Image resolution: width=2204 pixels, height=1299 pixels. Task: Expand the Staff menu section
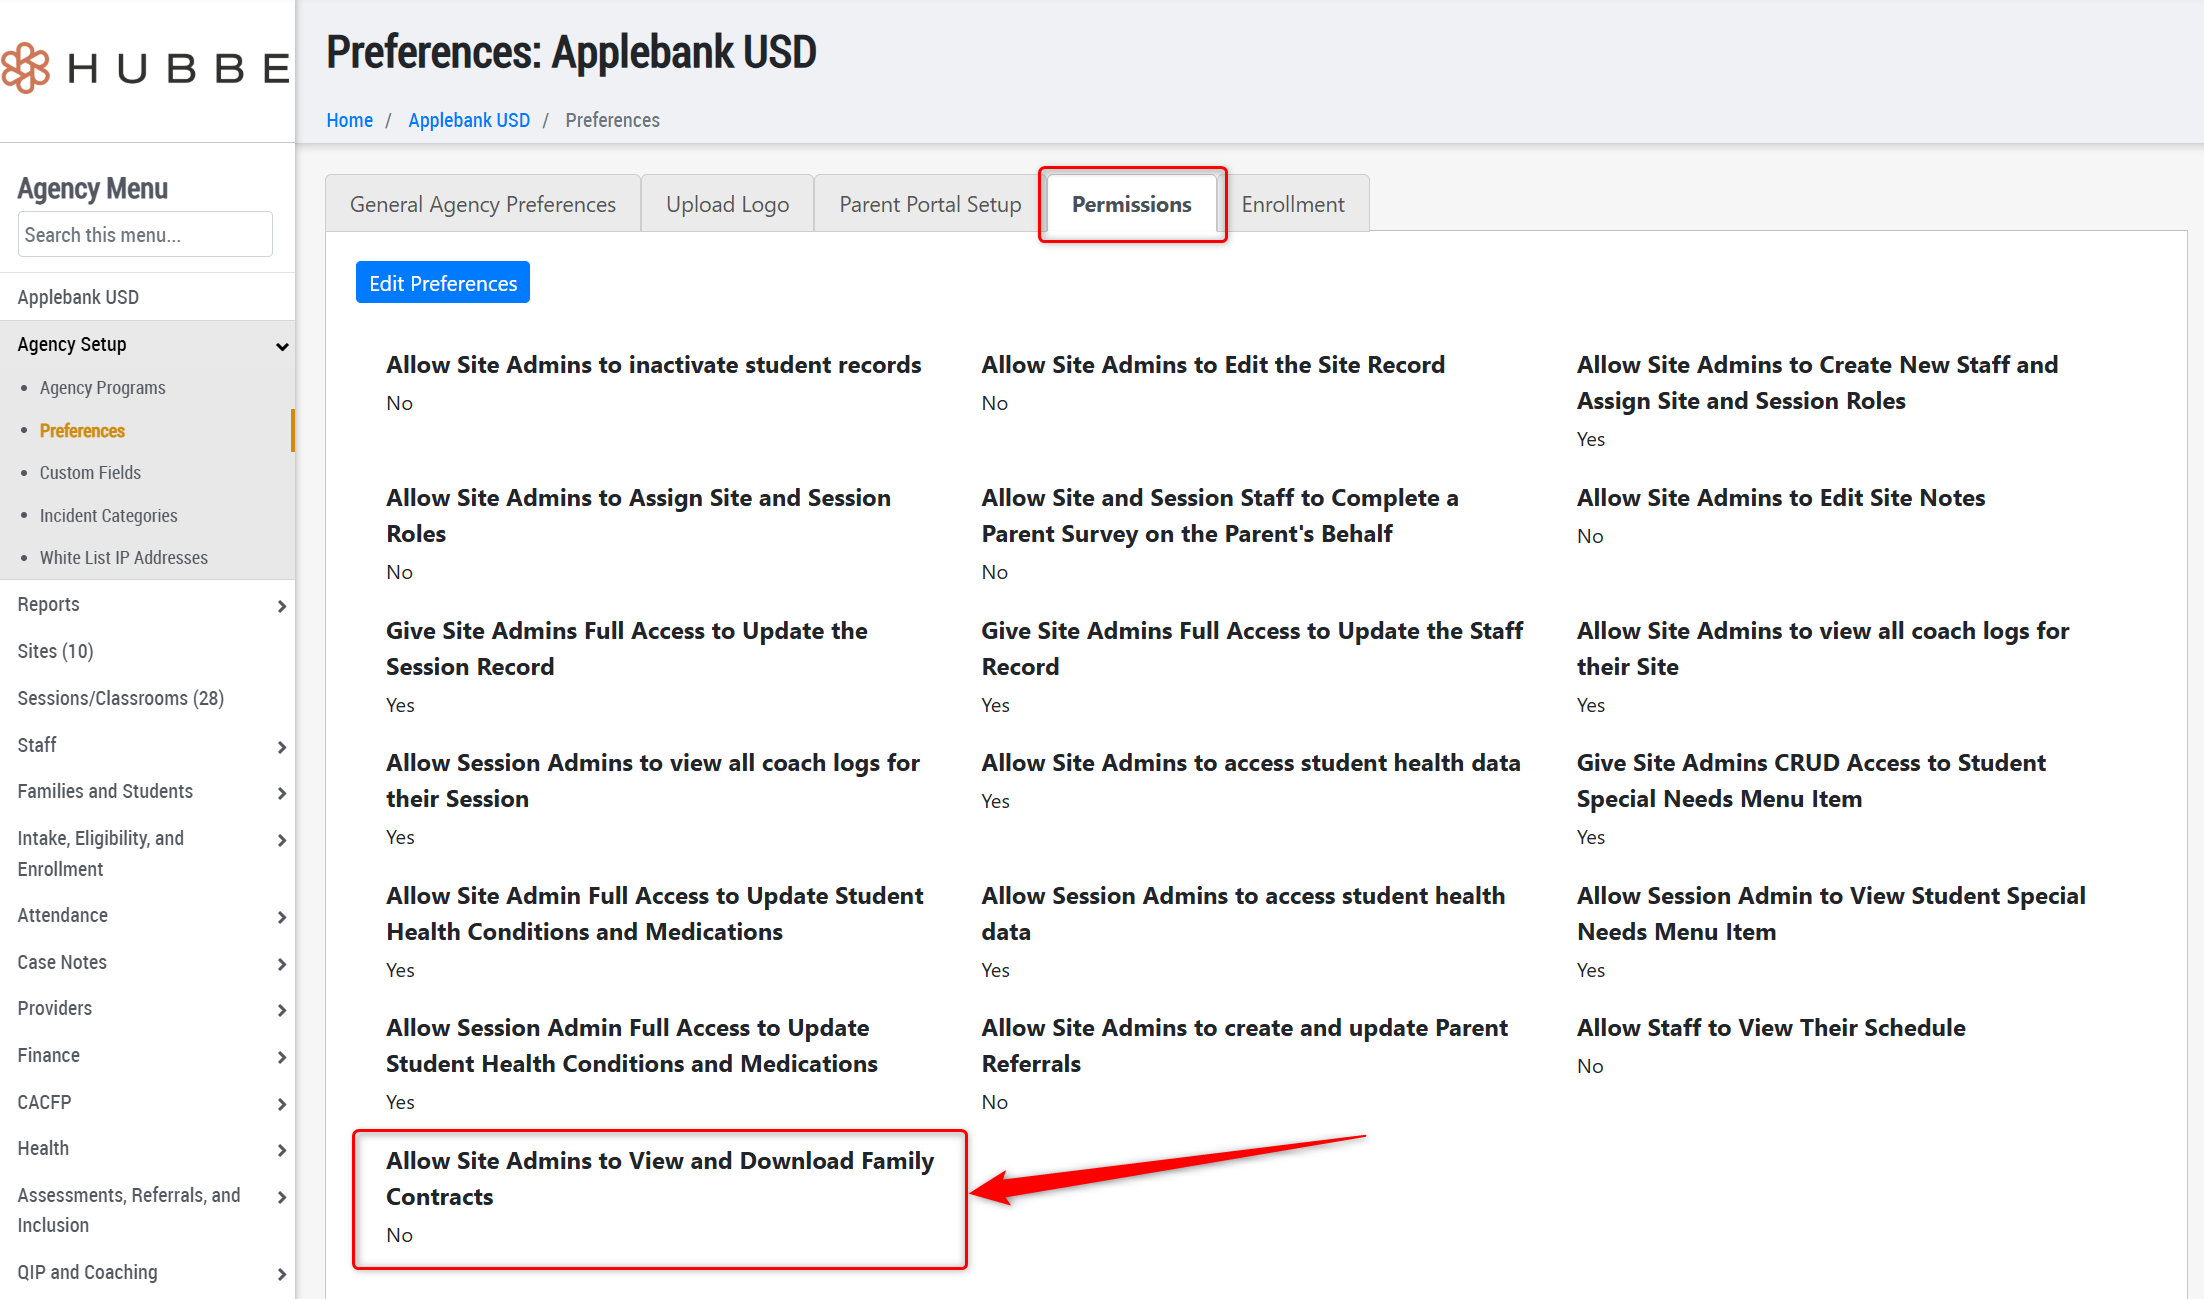[282, 747]
